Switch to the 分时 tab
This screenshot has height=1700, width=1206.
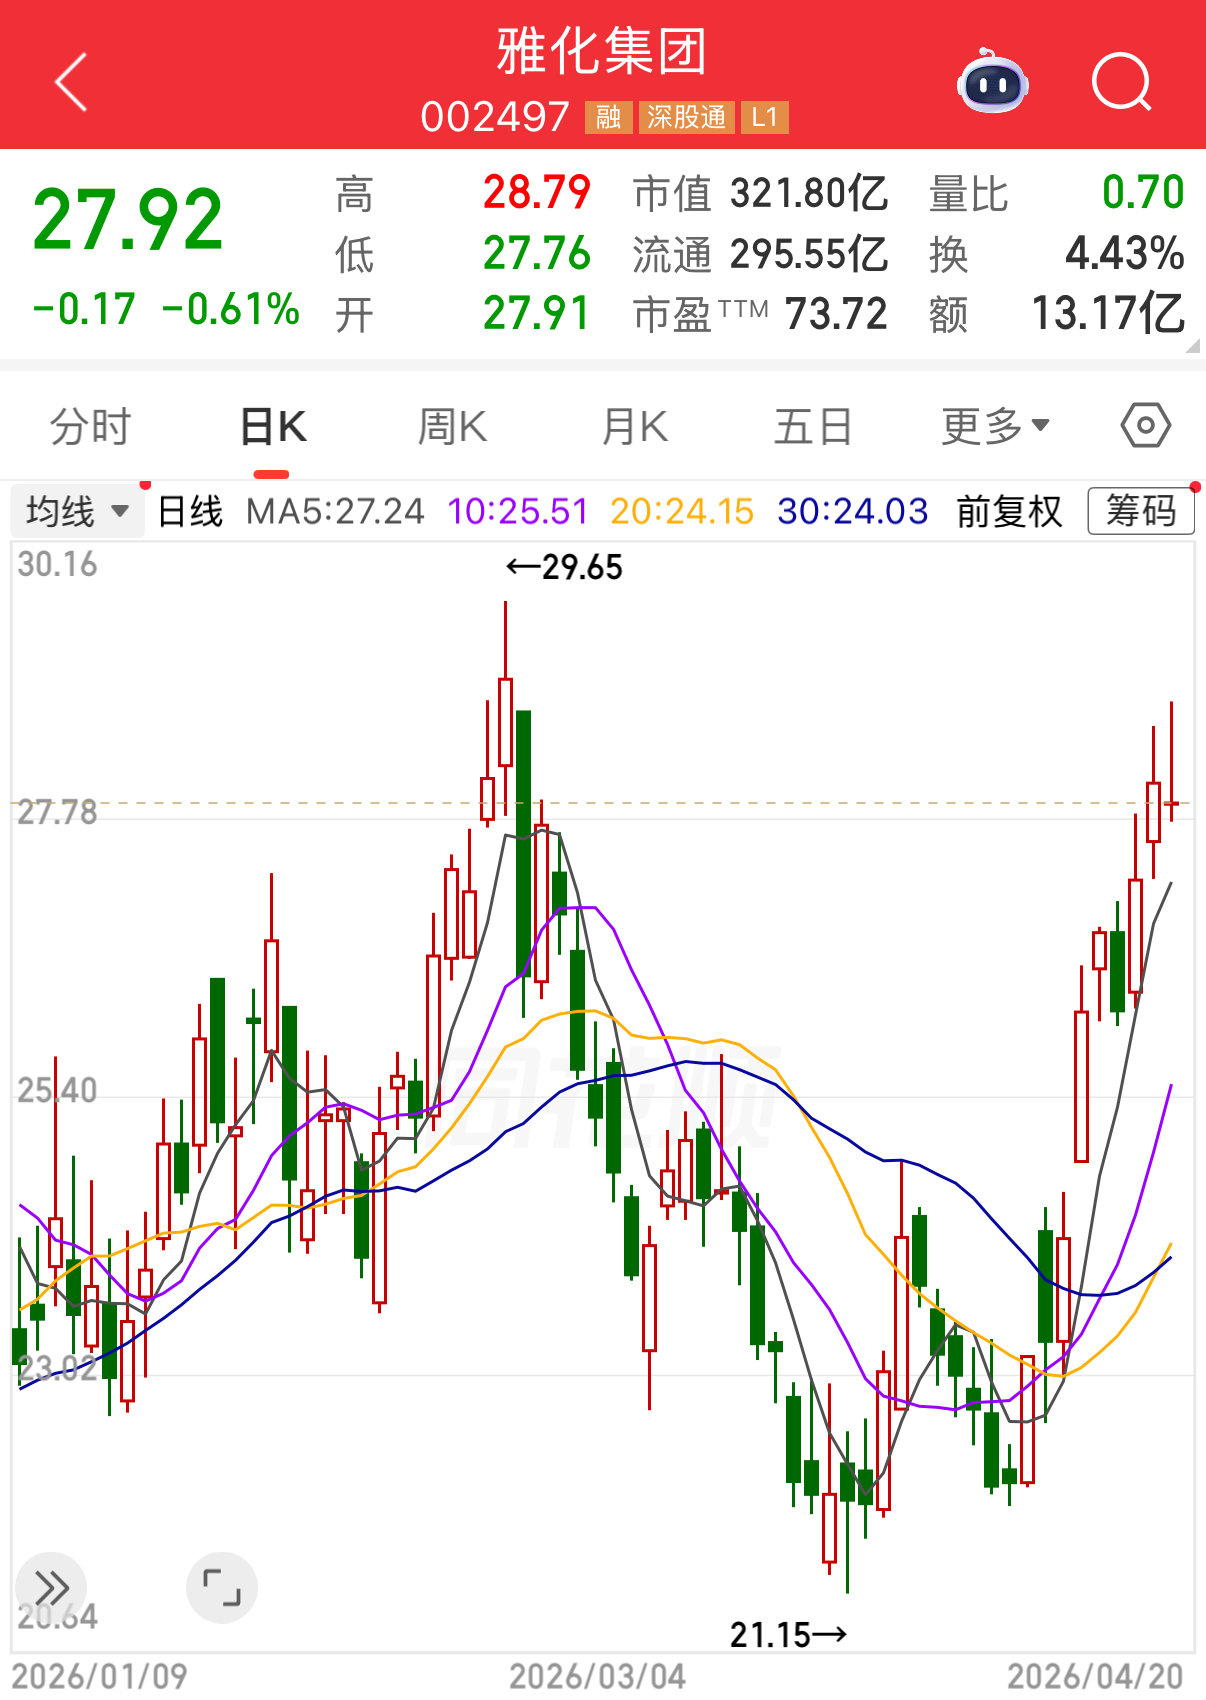pos(90,427)
